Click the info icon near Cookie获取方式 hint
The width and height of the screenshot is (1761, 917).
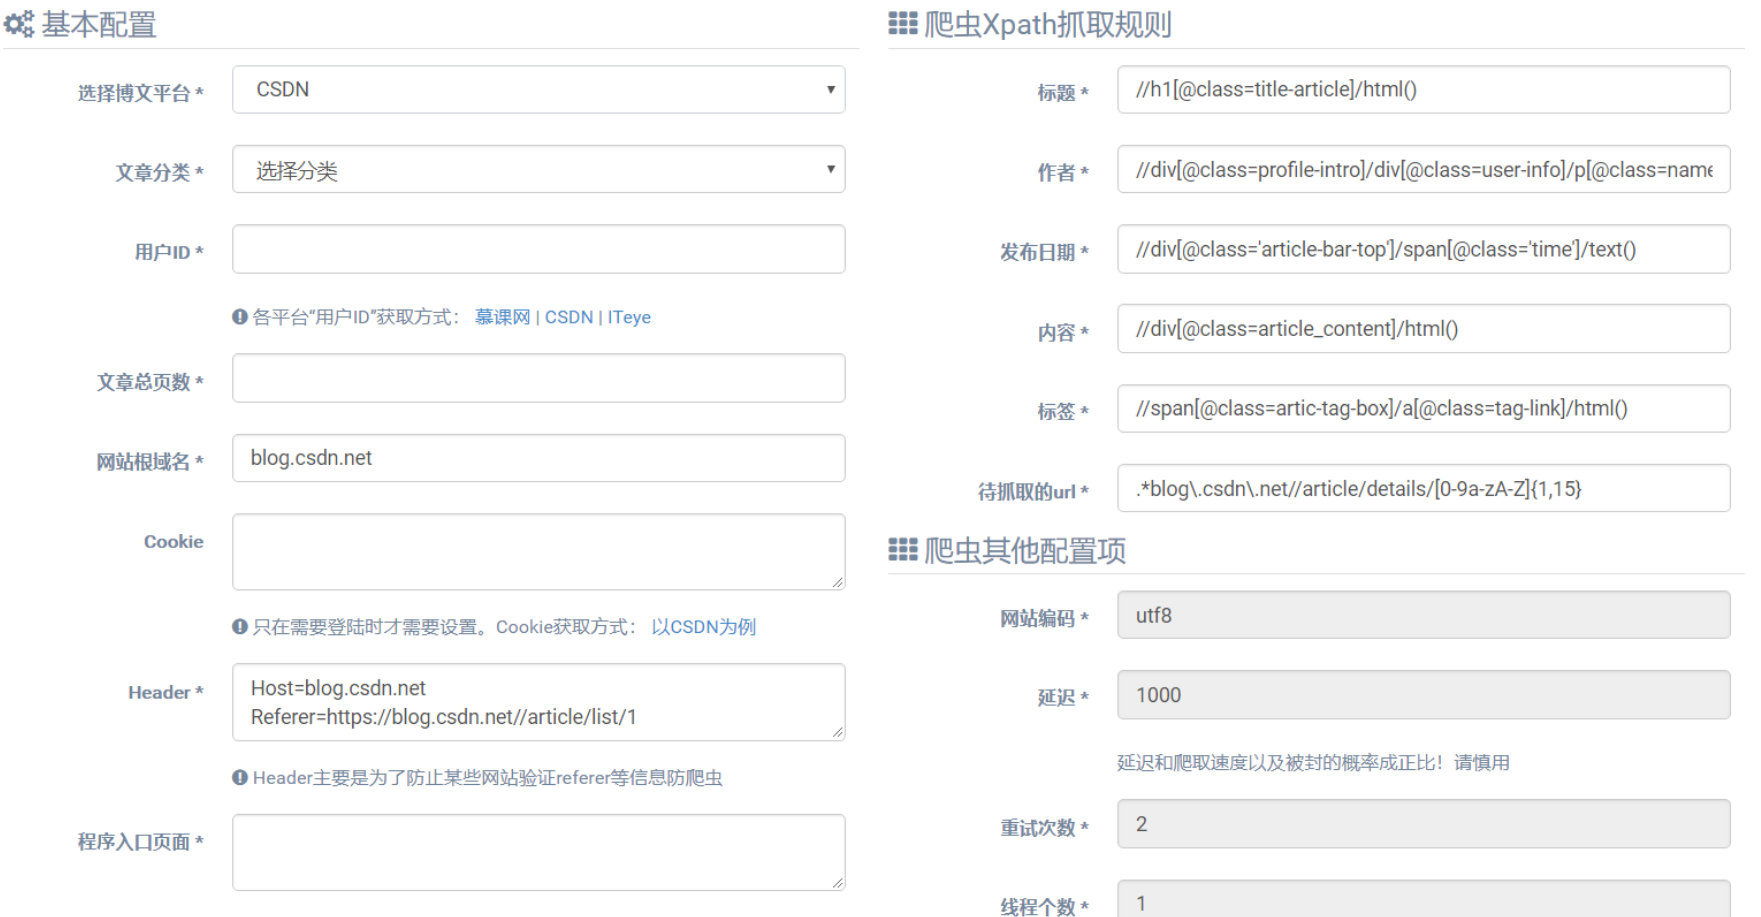pyautogui.click(x=239, y=627)
